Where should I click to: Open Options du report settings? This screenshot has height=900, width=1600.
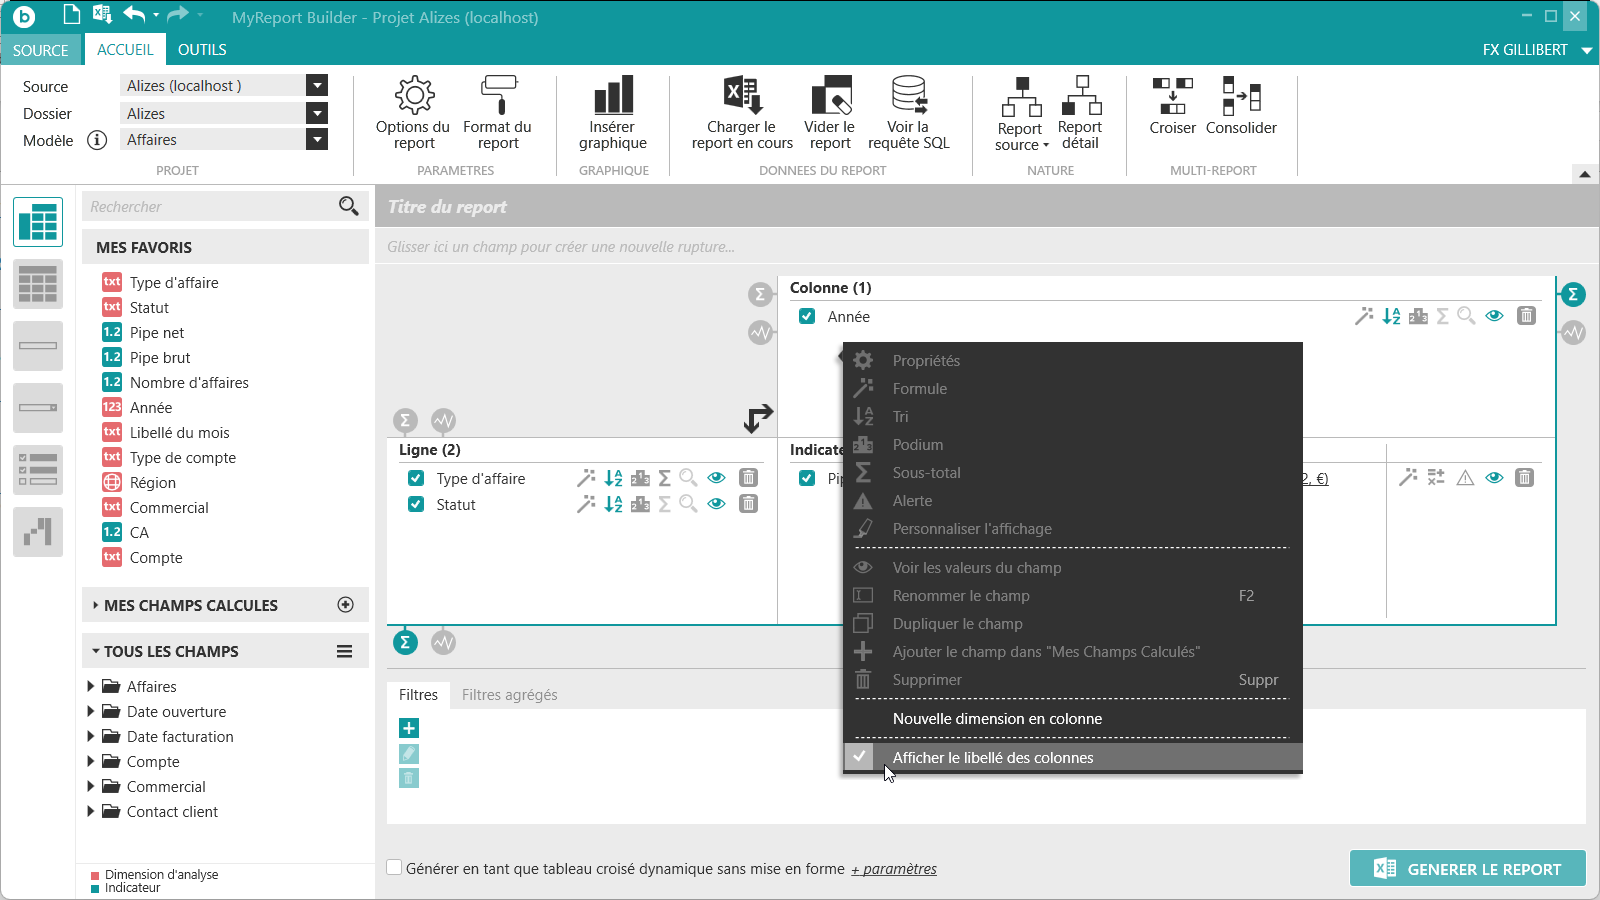(413, 112)
